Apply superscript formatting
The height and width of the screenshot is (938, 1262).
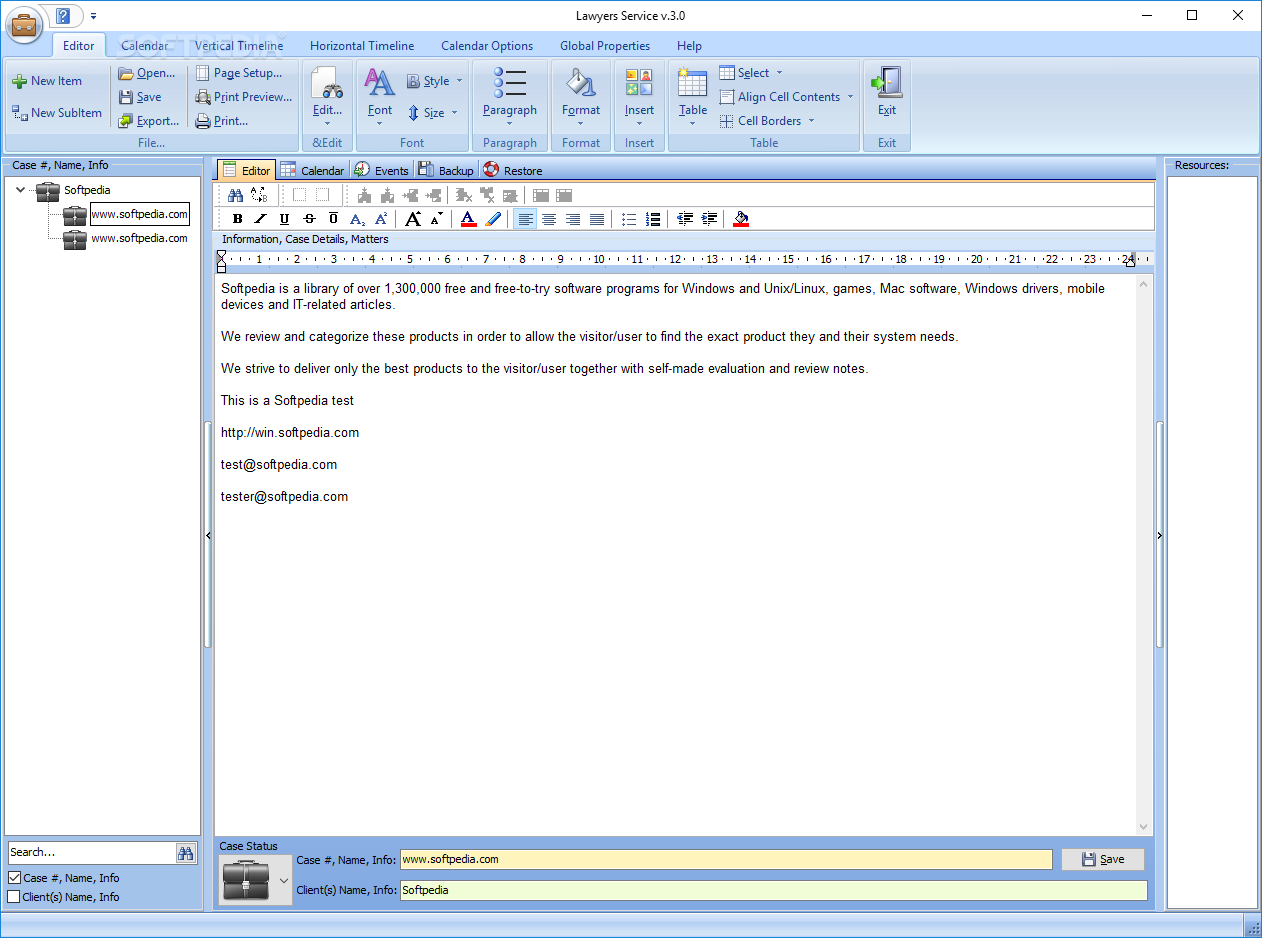pyautogui.click(x=381, y=219)
